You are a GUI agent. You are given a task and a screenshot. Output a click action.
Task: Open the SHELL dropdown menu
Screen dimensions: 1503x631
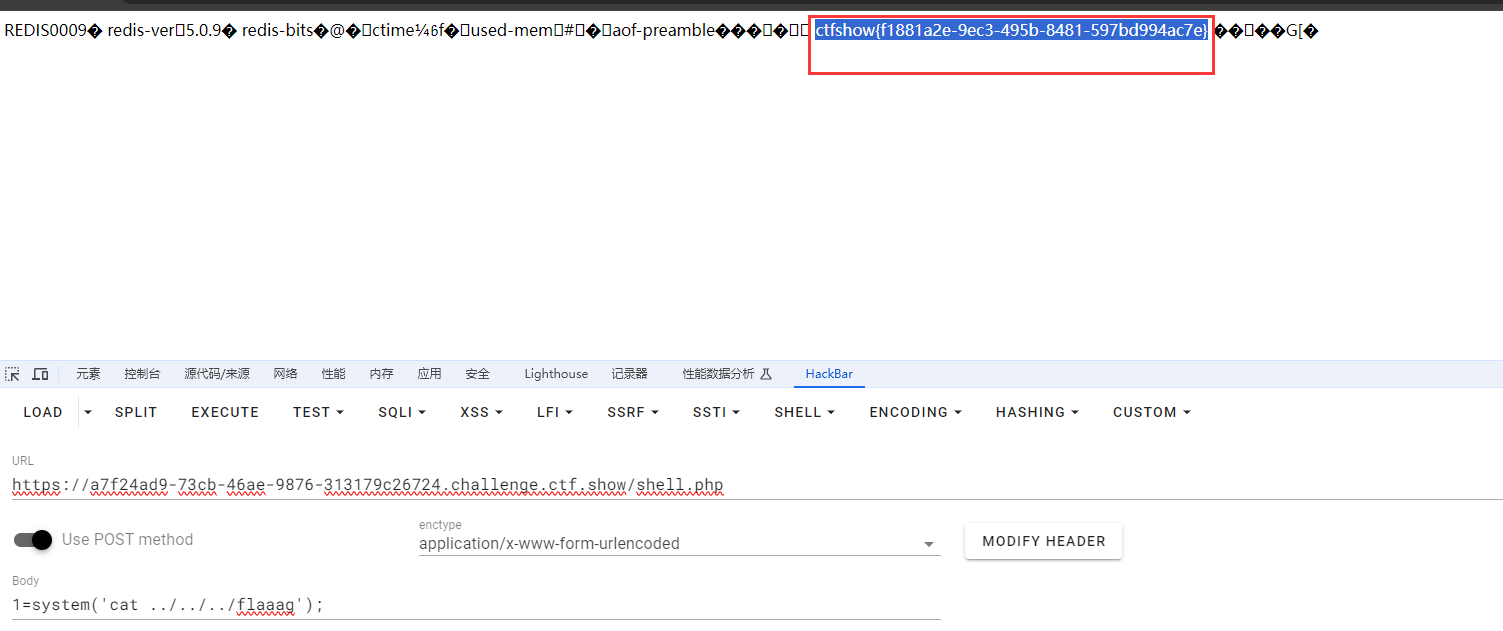pyautogui.click(x=804, y=412)
